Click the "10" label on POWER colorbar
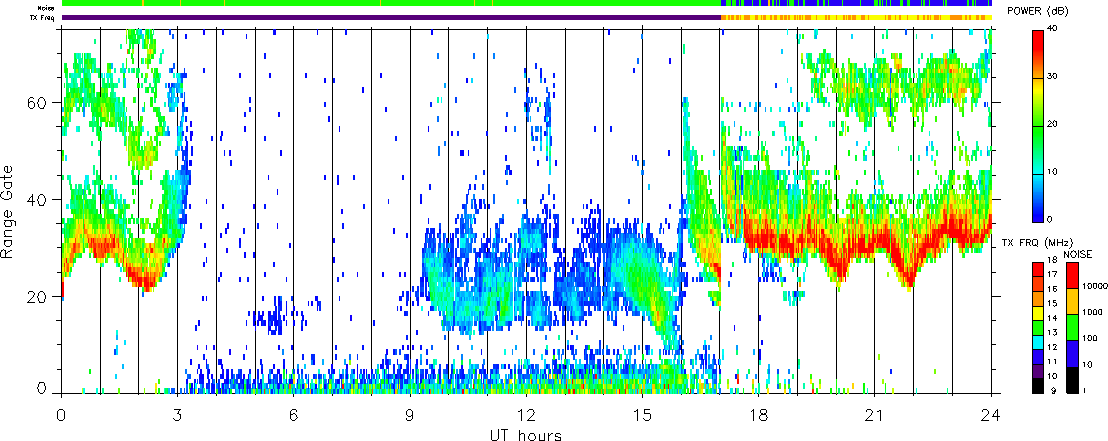 (1052, 172)
